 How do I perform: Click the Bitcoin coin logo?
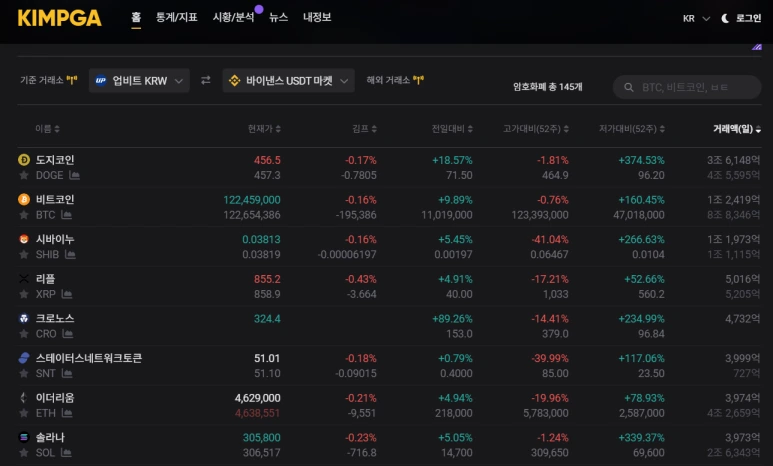(x=24, y=199)
